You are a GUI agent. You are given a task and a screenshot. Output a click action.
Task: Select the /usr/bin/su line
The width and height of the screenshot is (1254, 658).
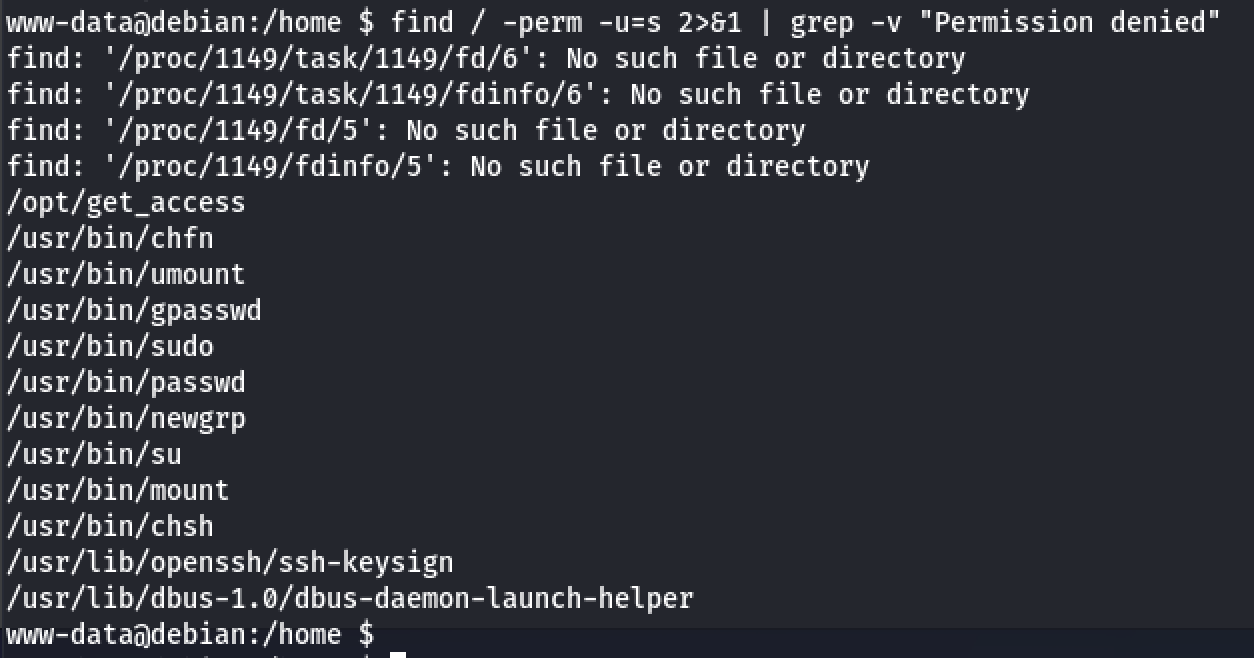pos(94,455)
